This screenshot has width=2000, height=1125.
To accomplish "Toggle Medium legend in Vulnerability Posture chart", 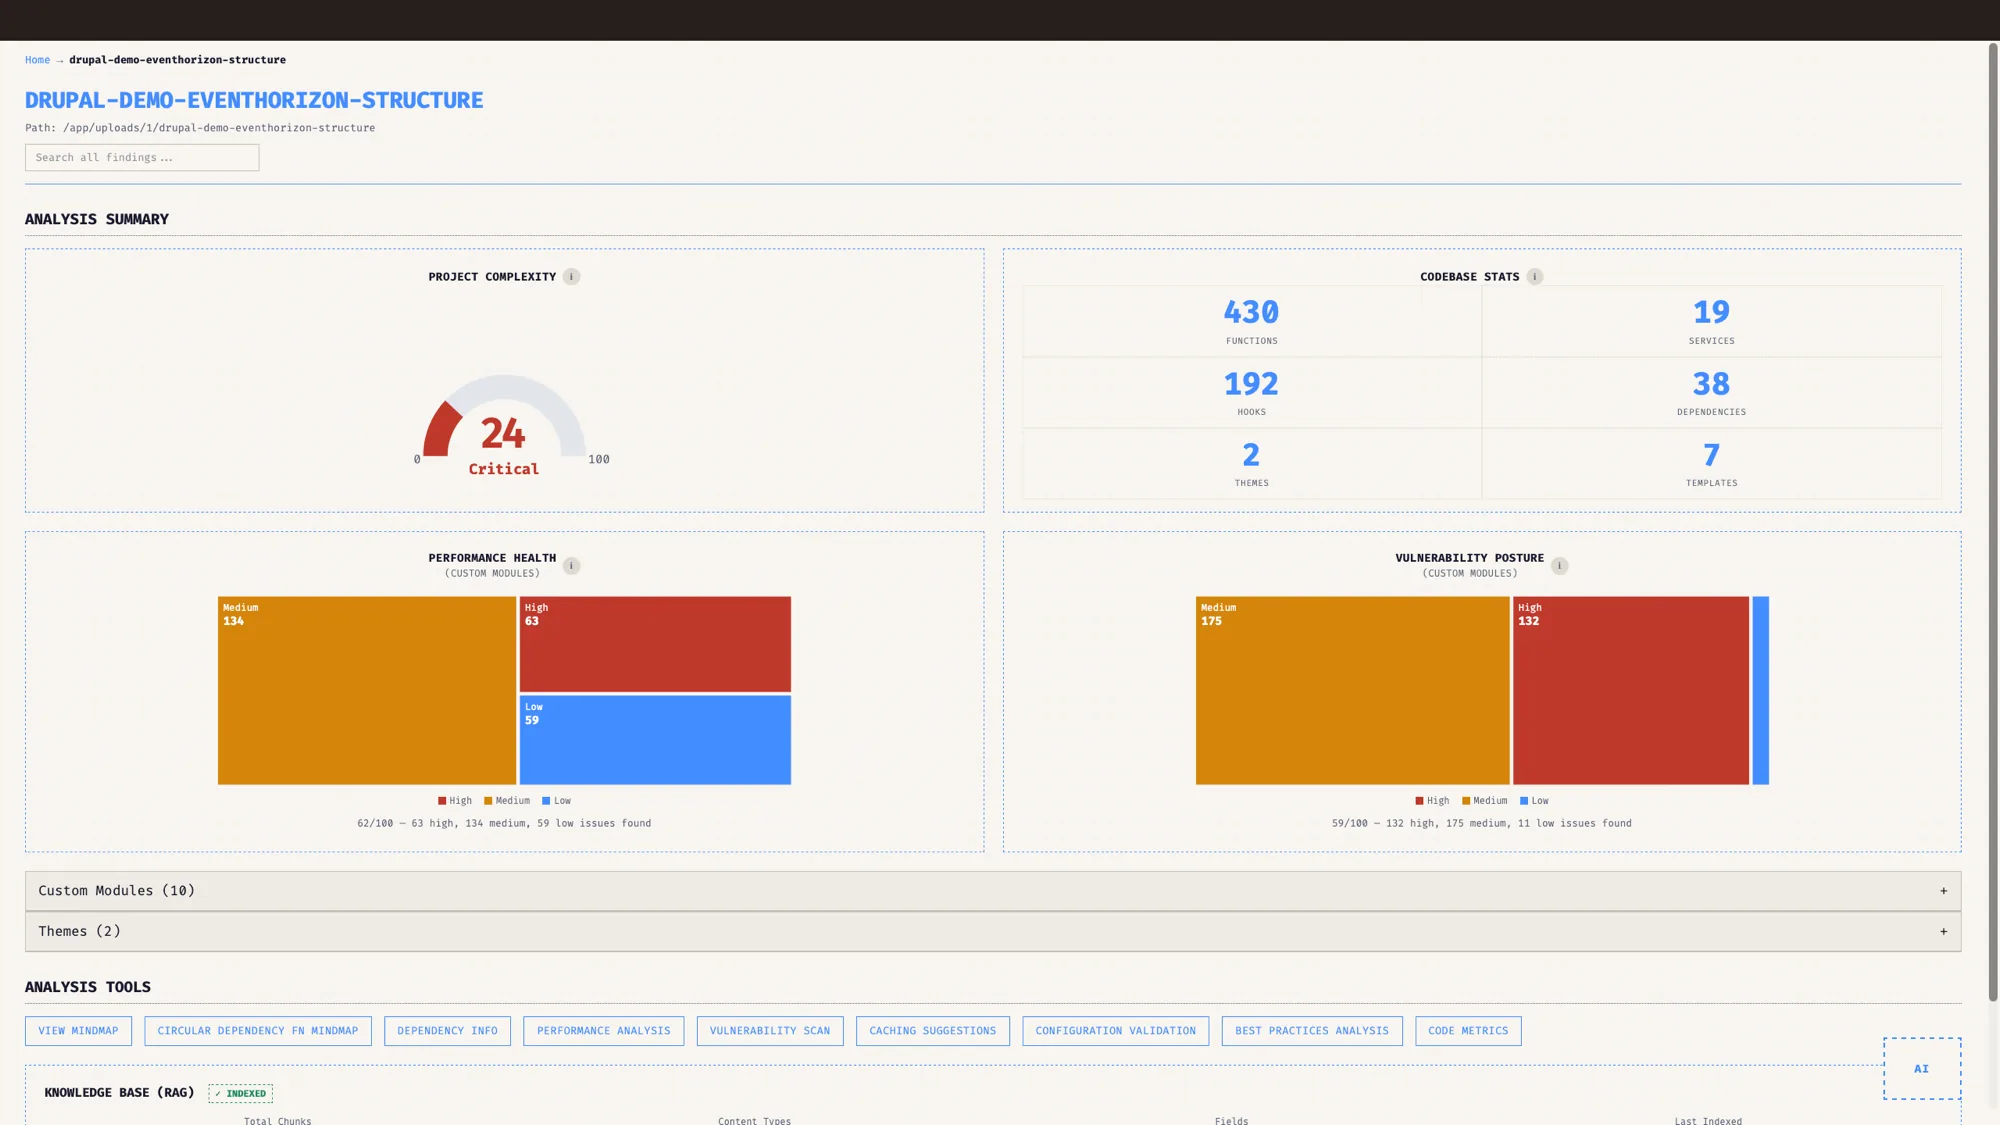I will [1485, 801].
